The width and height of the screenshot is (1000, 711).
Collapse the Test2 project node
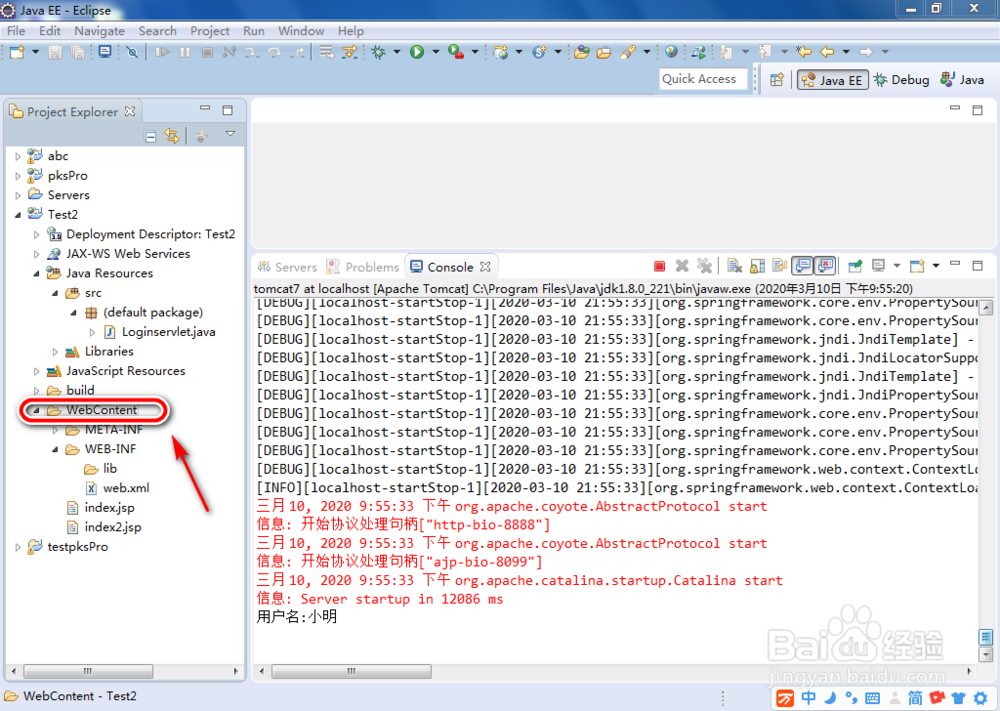(x=18, y=215)
